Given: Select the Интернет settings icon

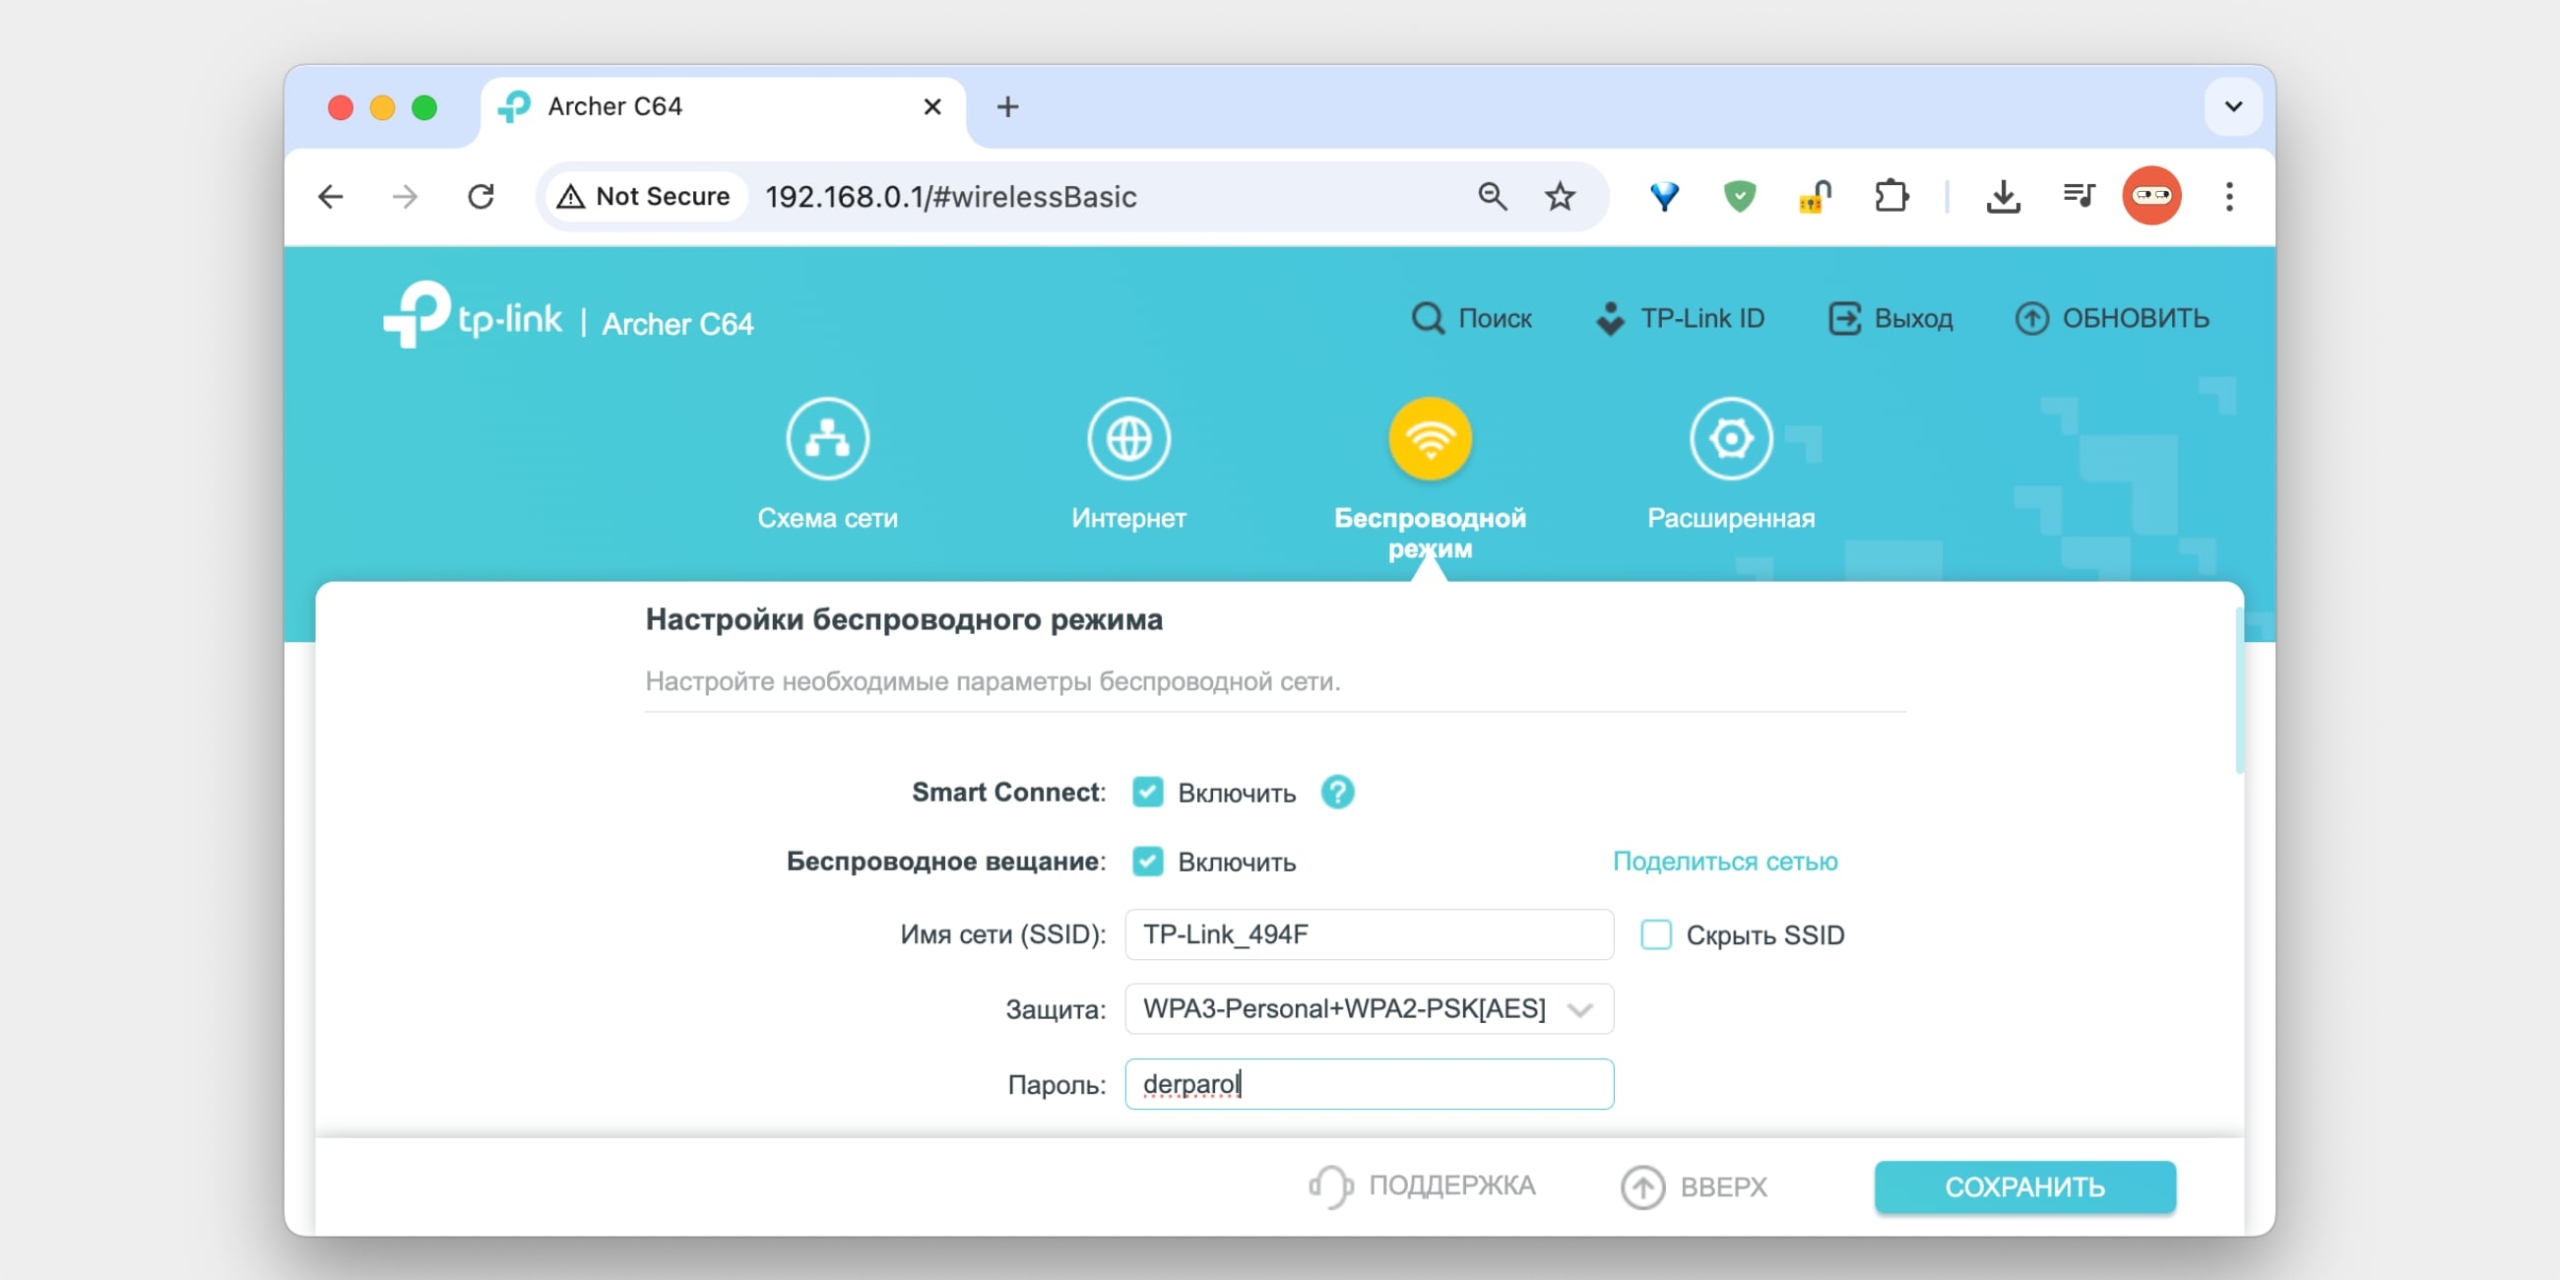Looking at the screenshot, I should point(1128,437).
